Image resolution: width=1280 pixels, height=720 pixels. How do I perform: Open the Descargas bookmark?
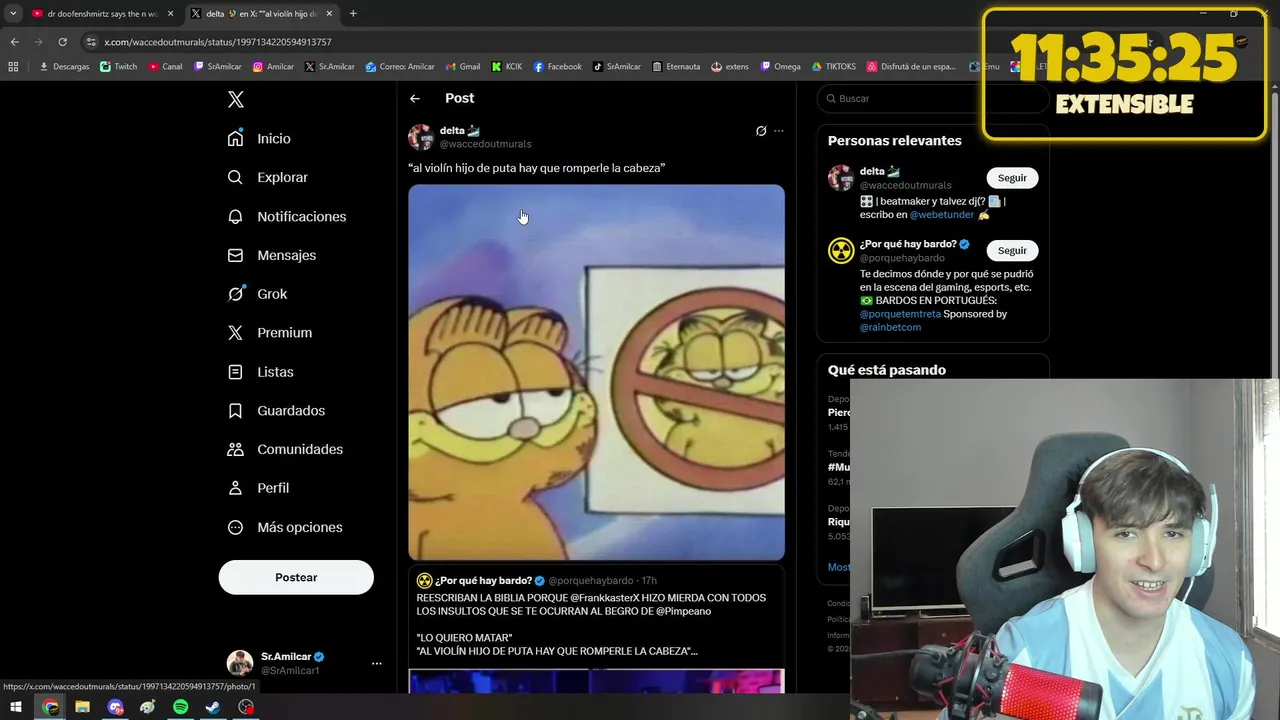[x=64, y=67]
